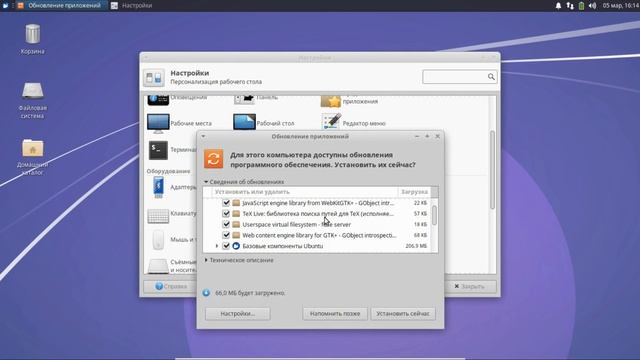Click Закрыть button in Settings window

469,286
